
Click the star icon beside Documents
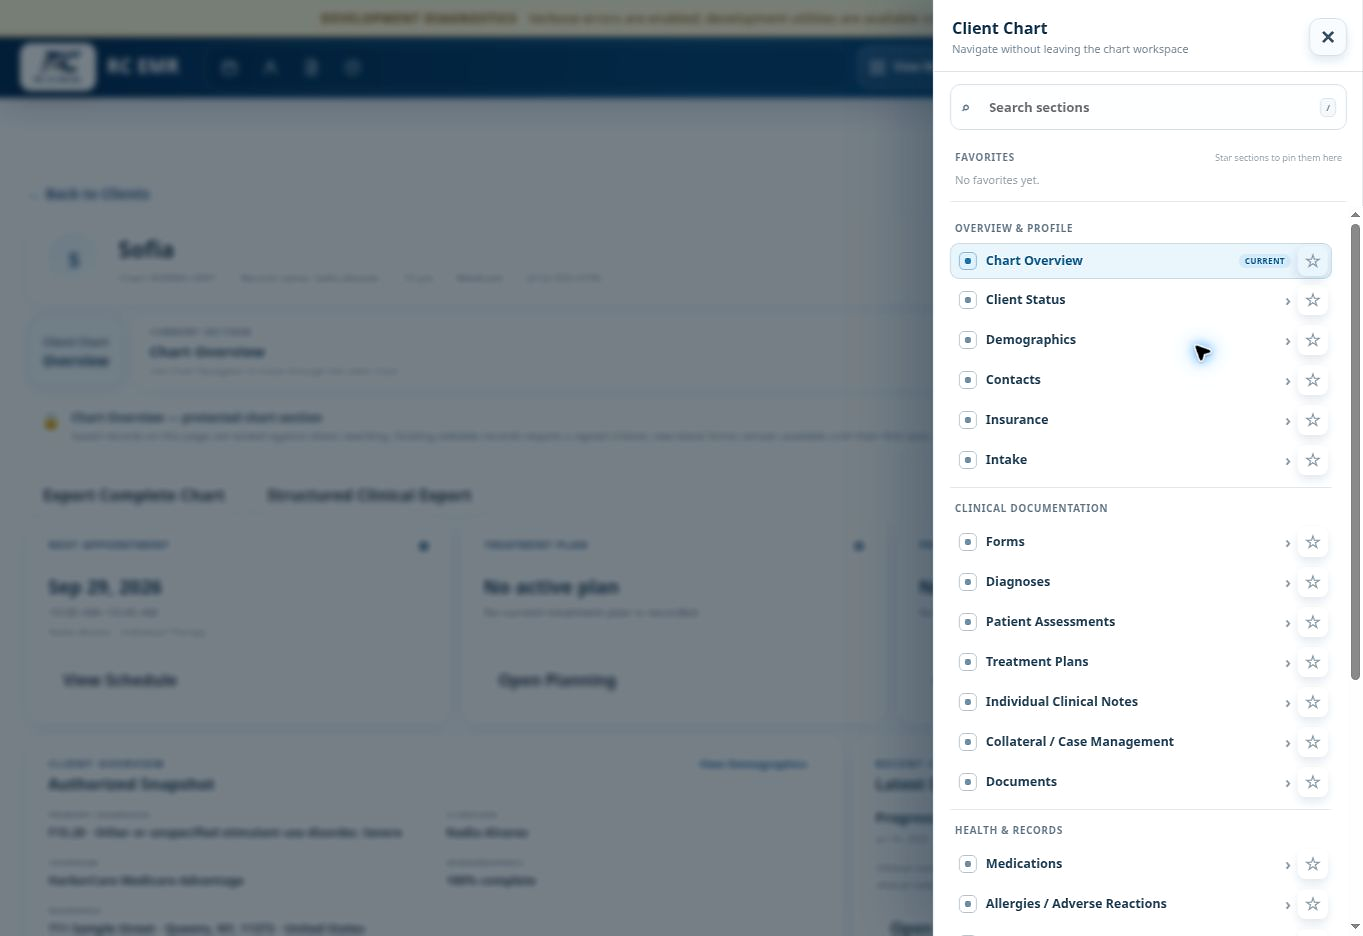pos(1313,782)
